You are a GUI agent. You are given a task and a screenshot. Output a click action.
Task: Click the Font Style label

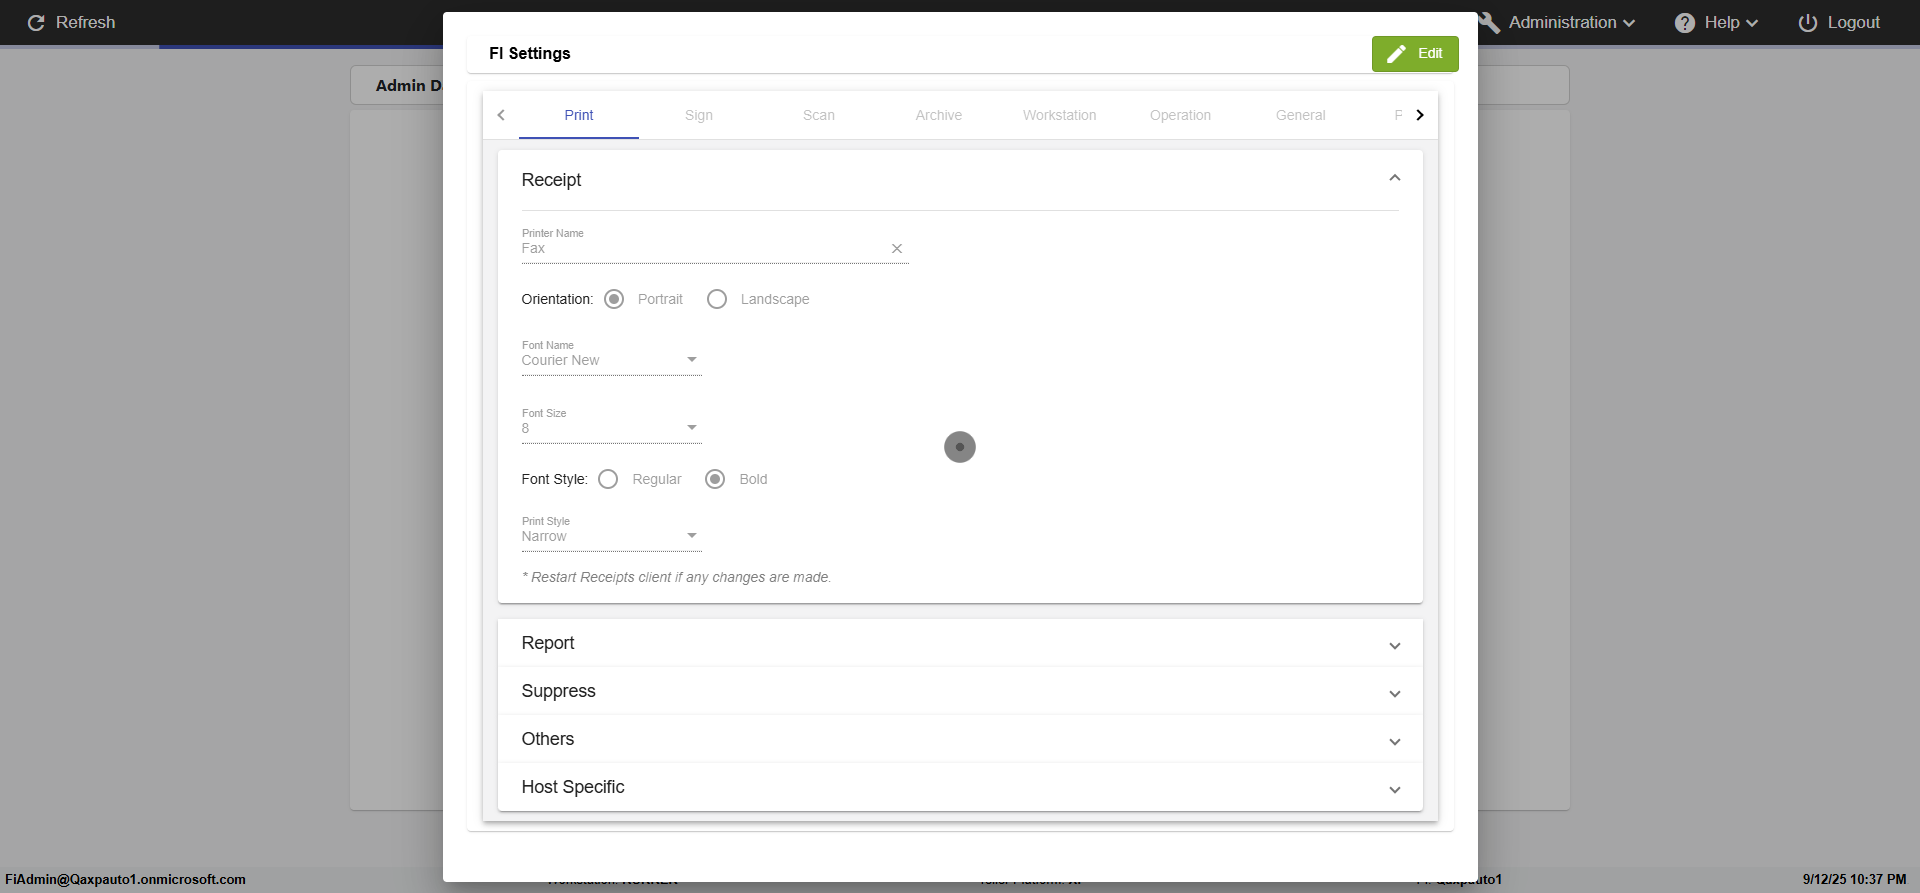(x=555, y=479)
